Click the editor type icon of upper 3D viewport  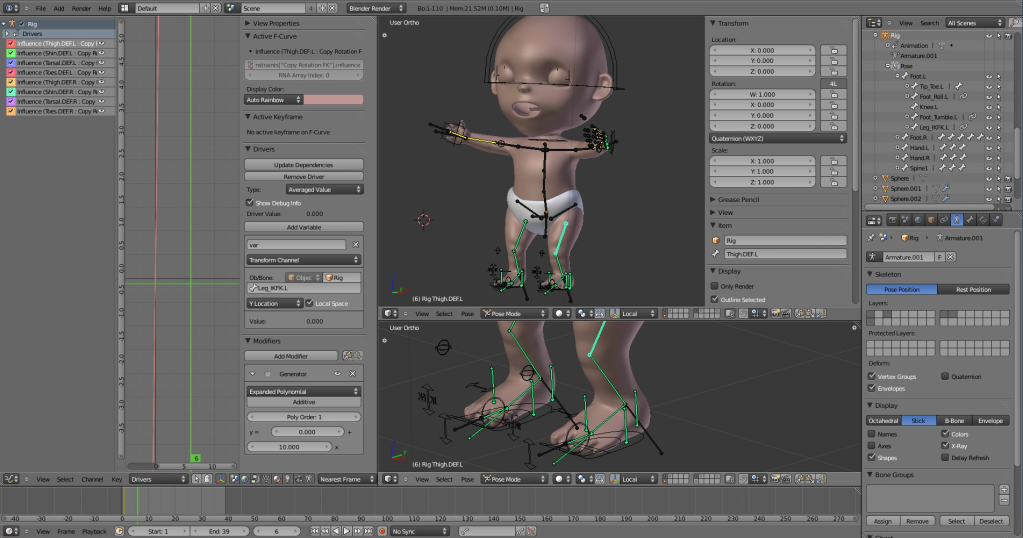point(390,313)
